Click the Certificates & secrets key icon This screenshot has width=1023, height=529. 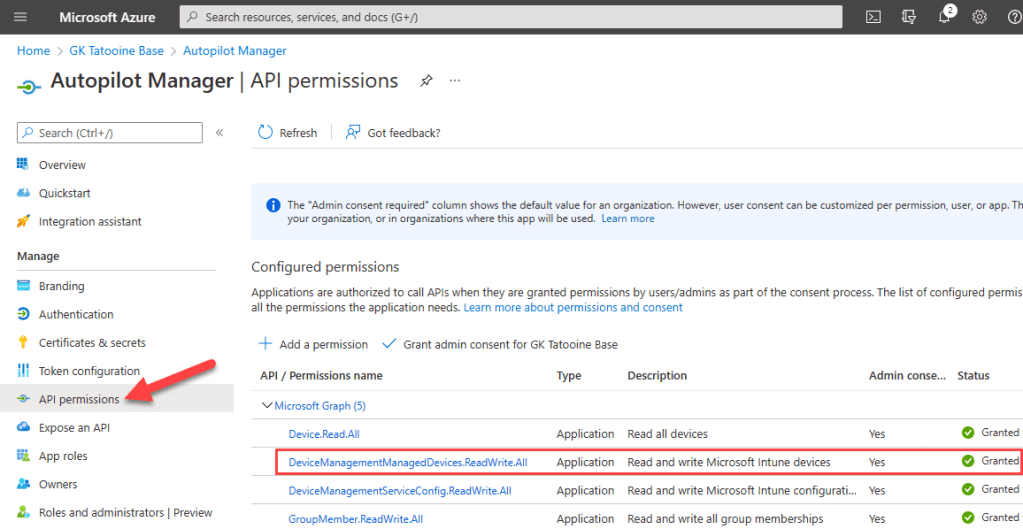pyautogui.click(x=23, y=342)
